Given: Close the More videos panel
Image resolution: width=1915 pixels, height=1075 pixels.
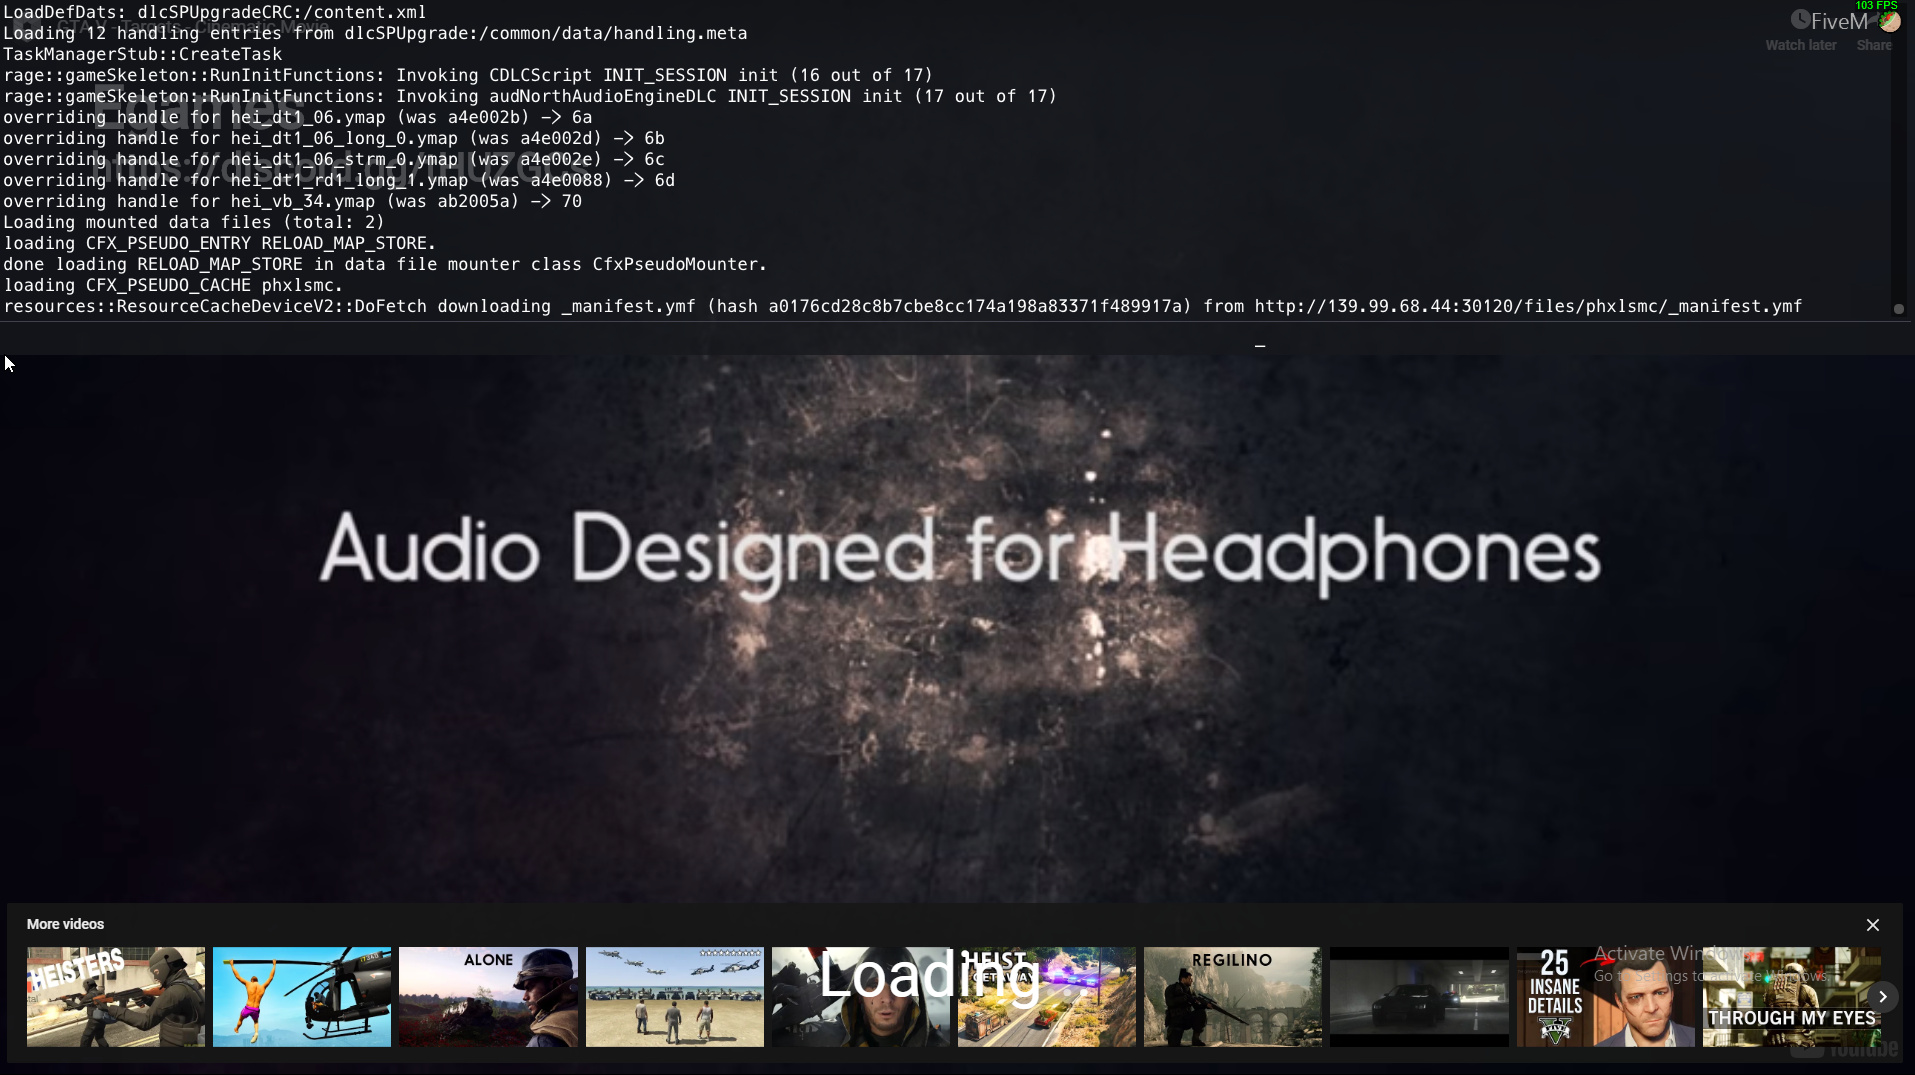Looking at the screenshot, I should 1872,925.
